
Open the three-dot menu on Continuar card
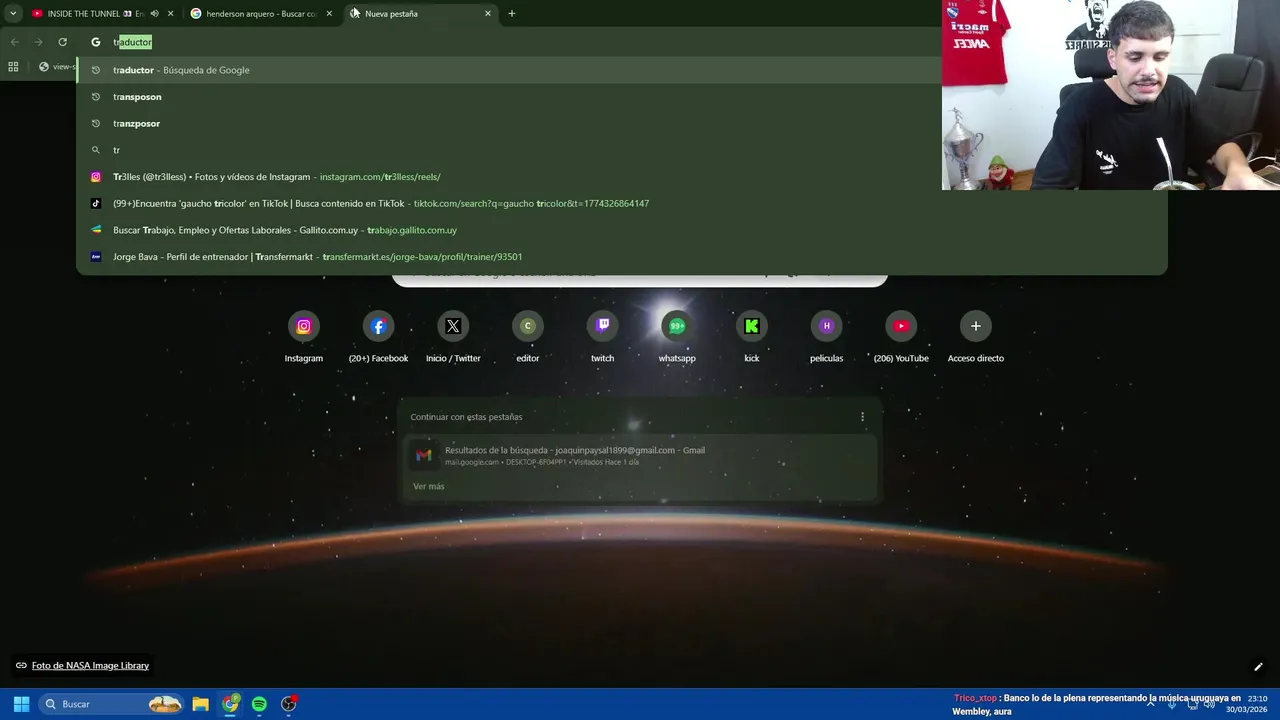coord(862,417)
